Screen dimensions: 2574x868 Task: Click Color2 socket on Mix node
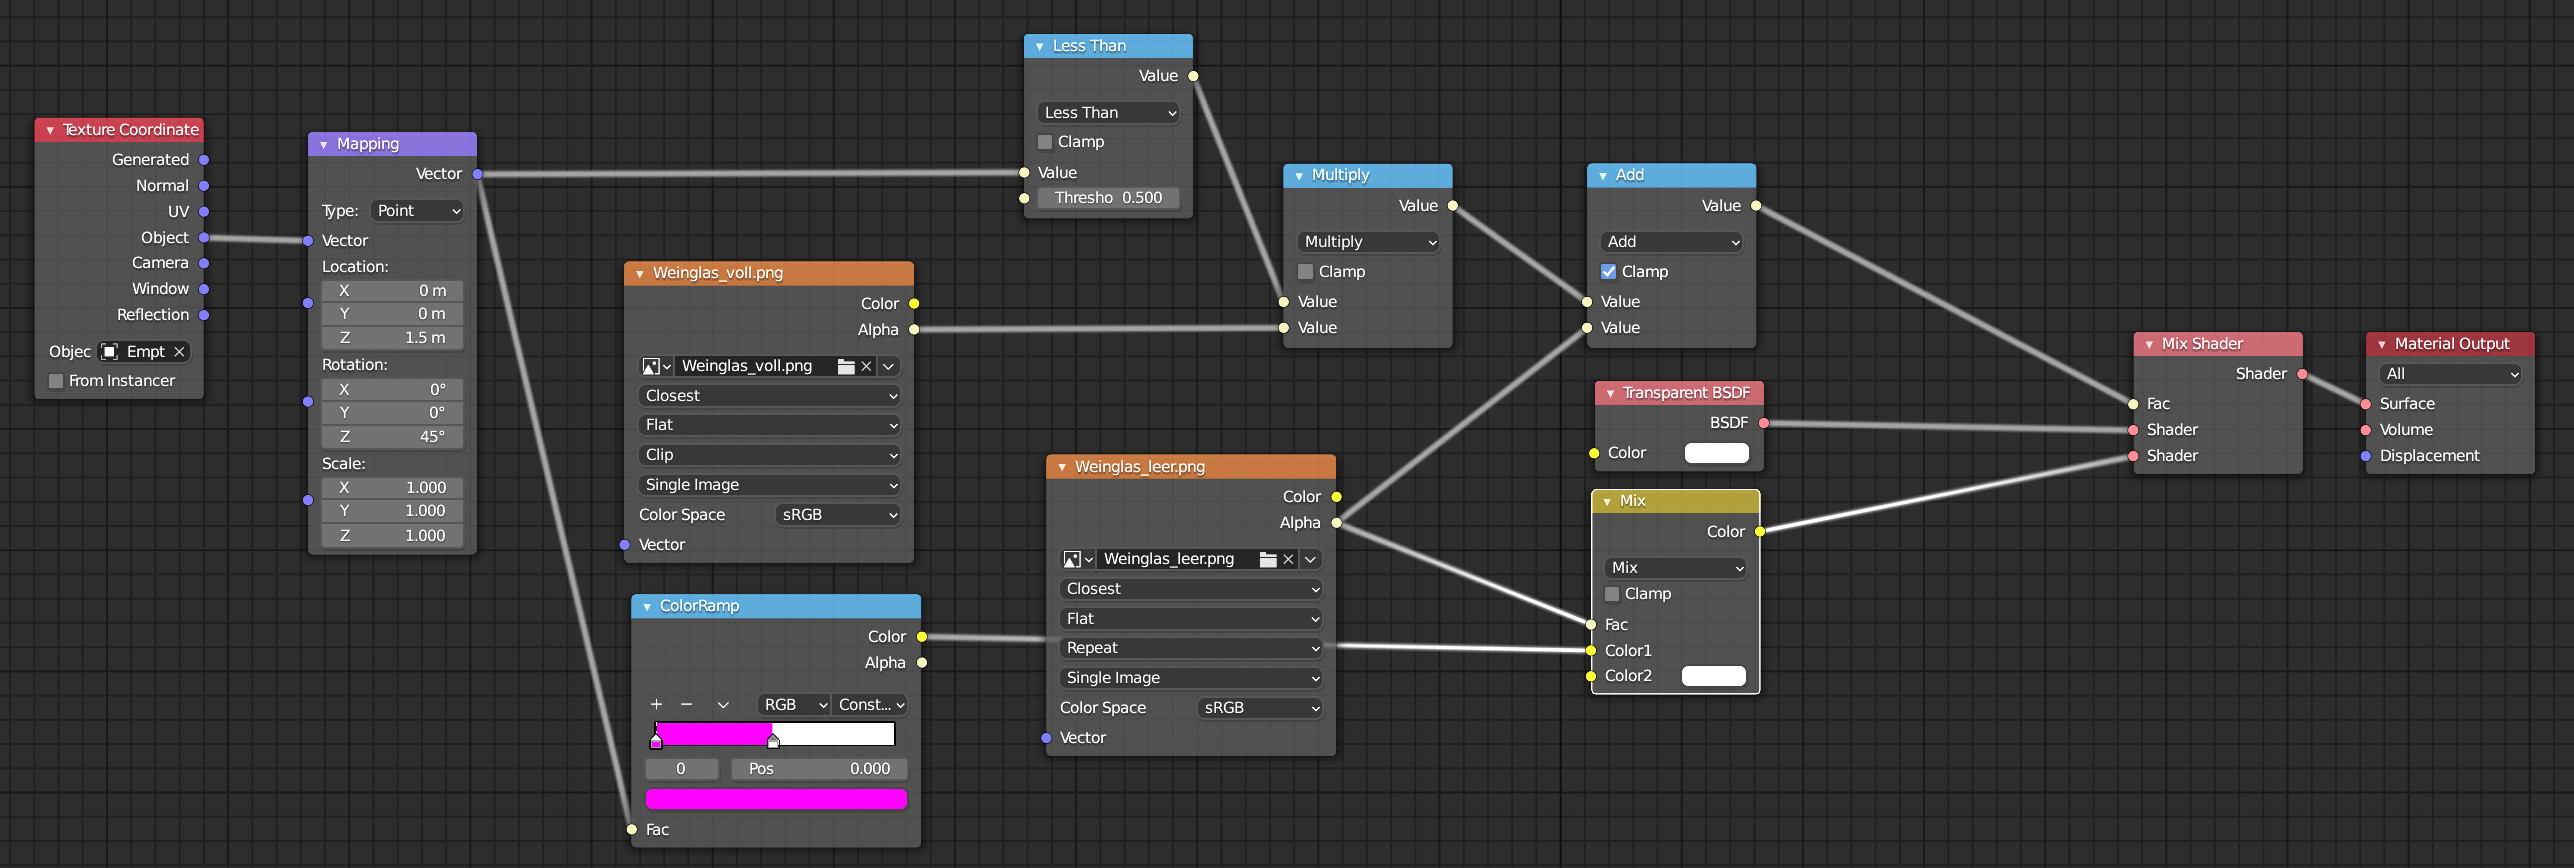pos(1591,676)
